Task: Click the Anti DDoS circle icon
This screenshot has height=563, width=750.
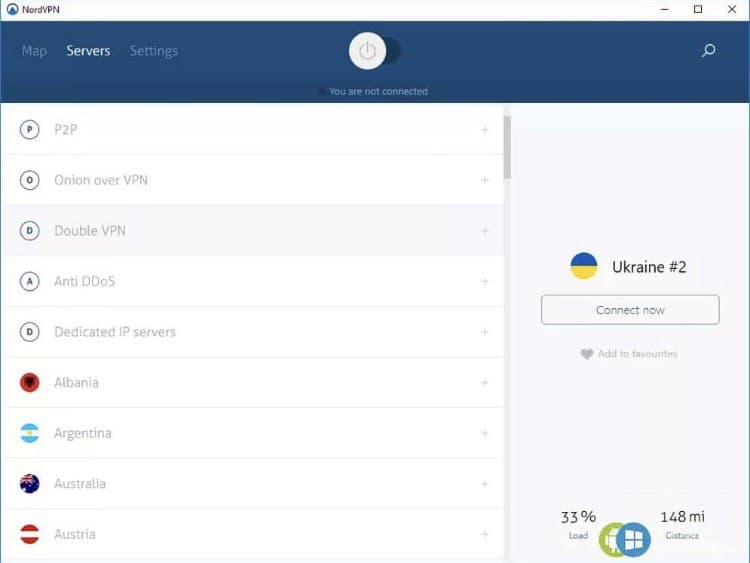Action: pyautogui.click(x=30, y=281)
